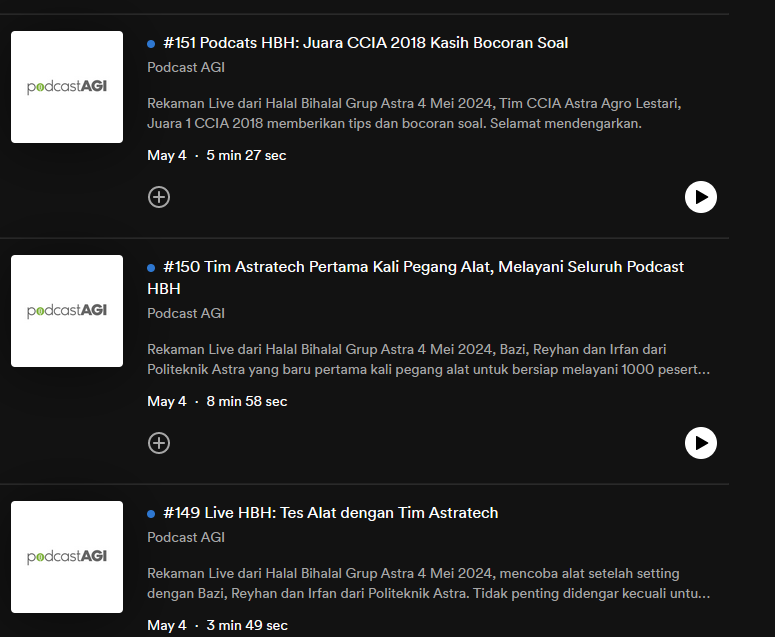Open the title '#151 Podcats HBH: Juara CCIA 2018'
The width and height of the screenshot is (775, 637).
[365, 43]
